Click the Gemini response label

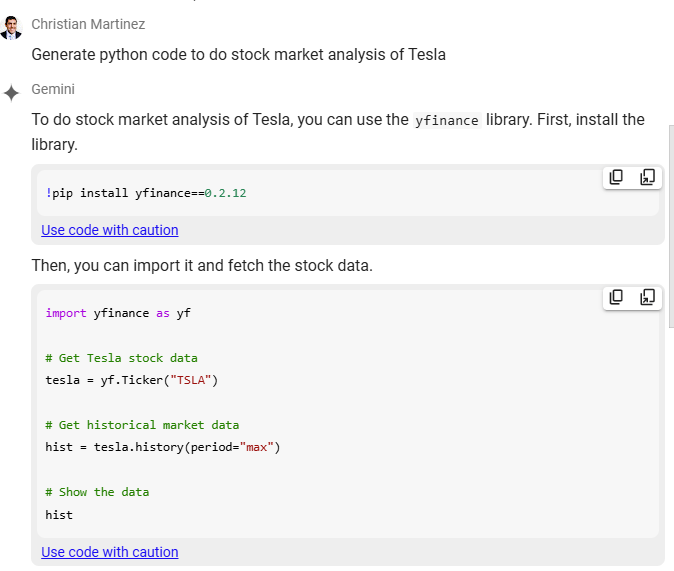tap(53, 89)
